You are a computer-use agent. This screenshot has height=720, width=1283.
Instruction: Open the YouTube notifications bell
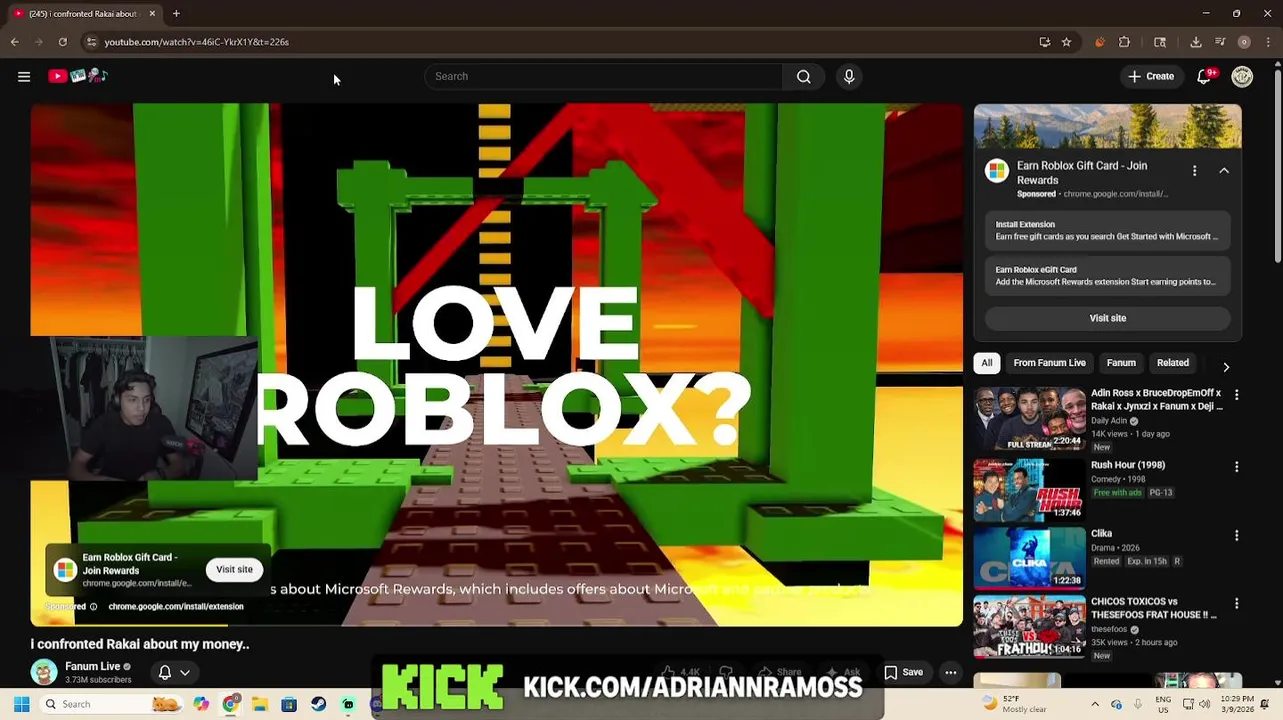coord(1205,76)
